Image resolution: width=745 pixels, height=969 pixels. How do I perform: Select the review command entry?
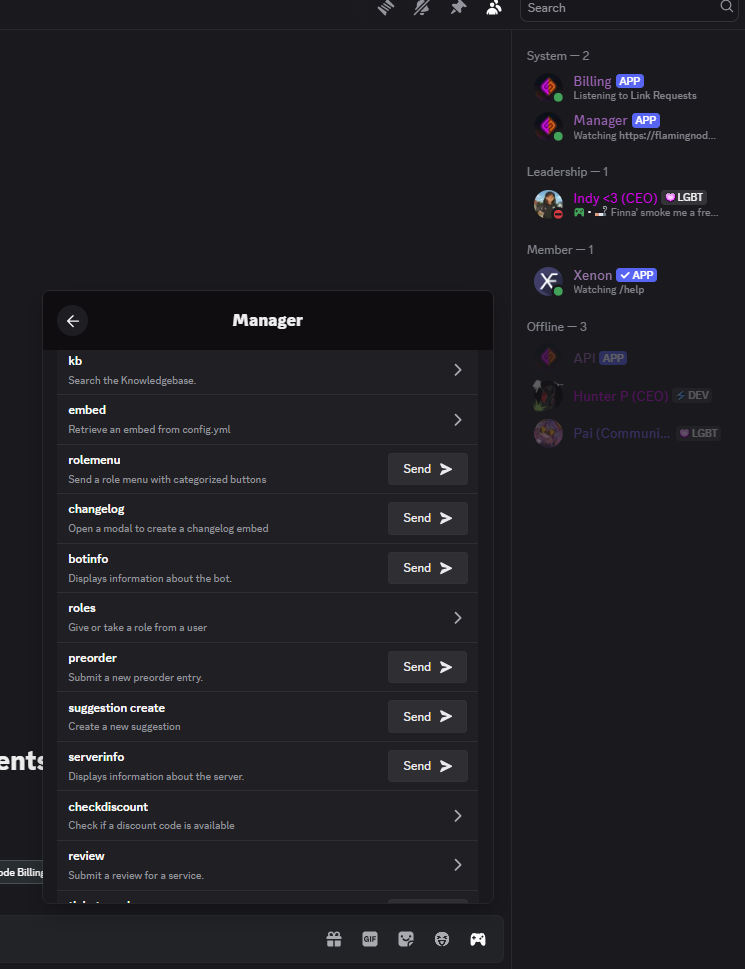(267, 865)
